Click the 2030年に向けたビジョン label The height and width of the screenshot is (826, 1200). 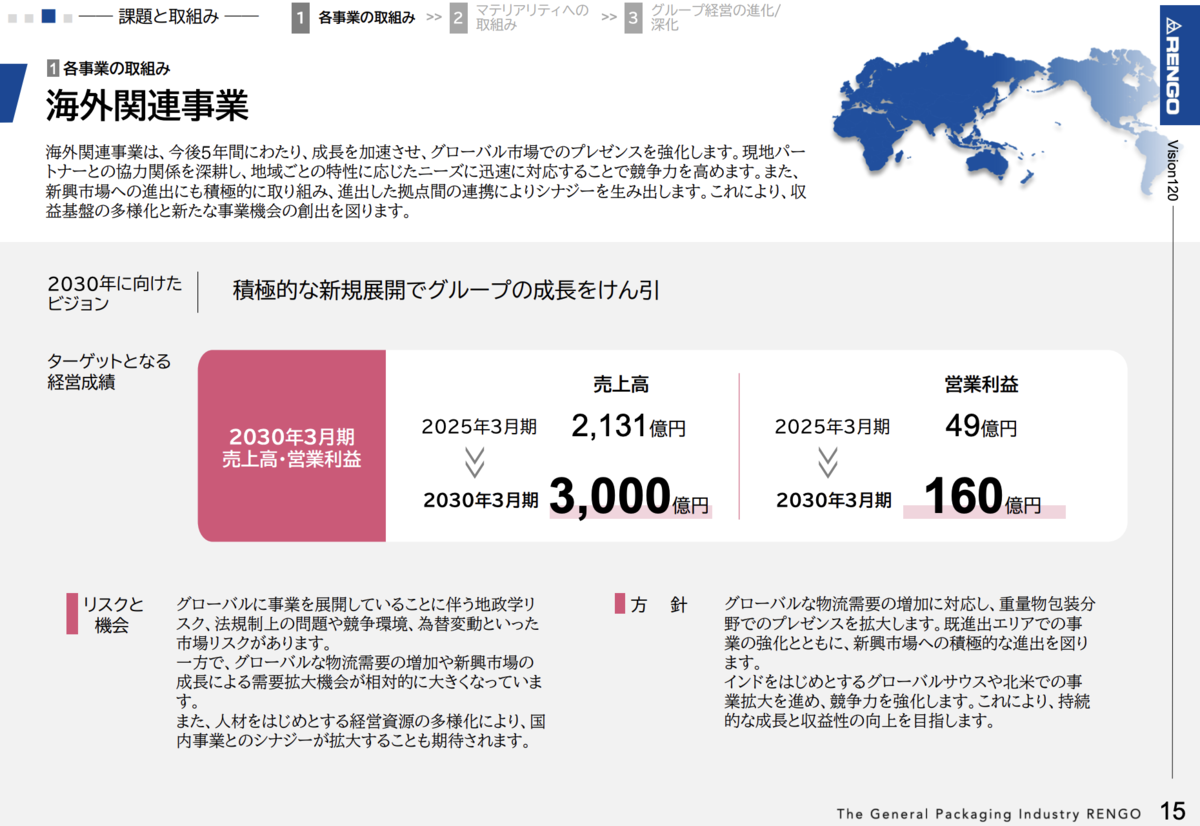115,294
